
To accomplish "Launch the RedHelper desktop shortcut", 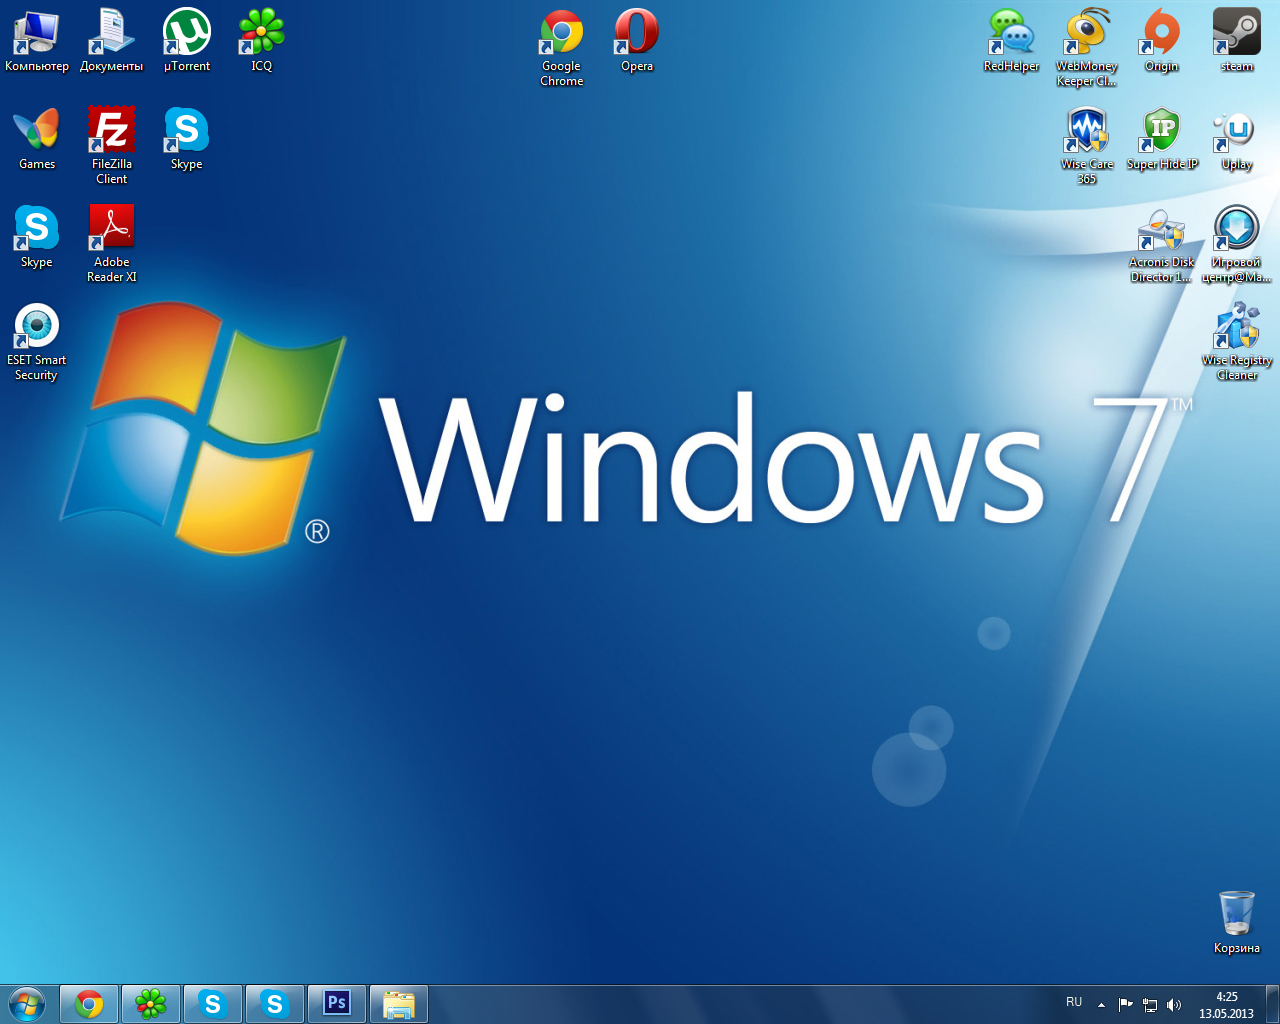I will [x=1011, y=40].
